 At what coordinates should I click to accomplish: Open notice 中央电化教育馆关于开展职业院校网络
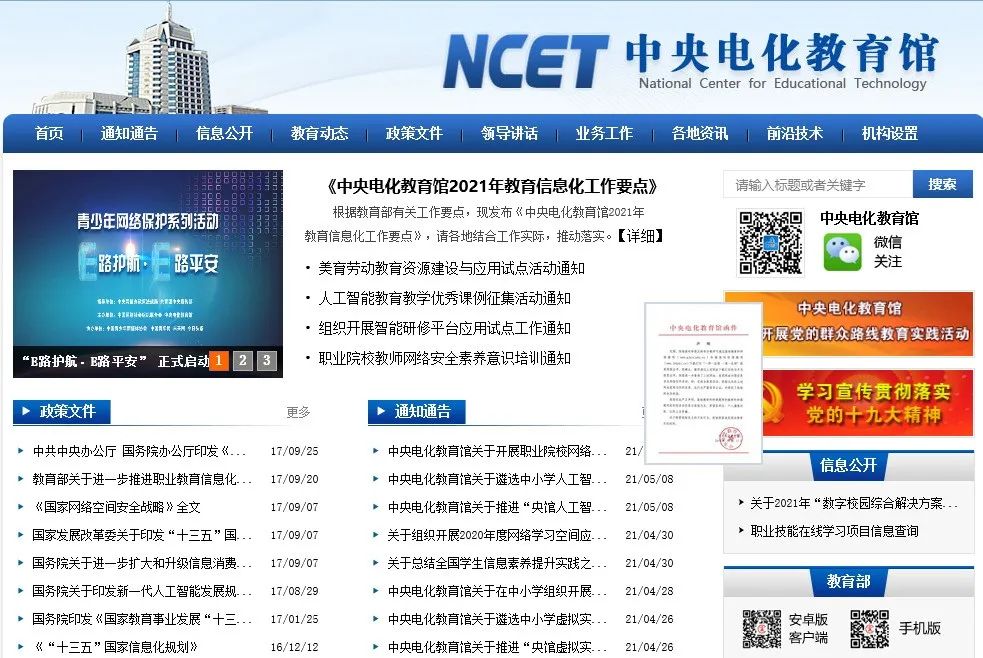497,451
